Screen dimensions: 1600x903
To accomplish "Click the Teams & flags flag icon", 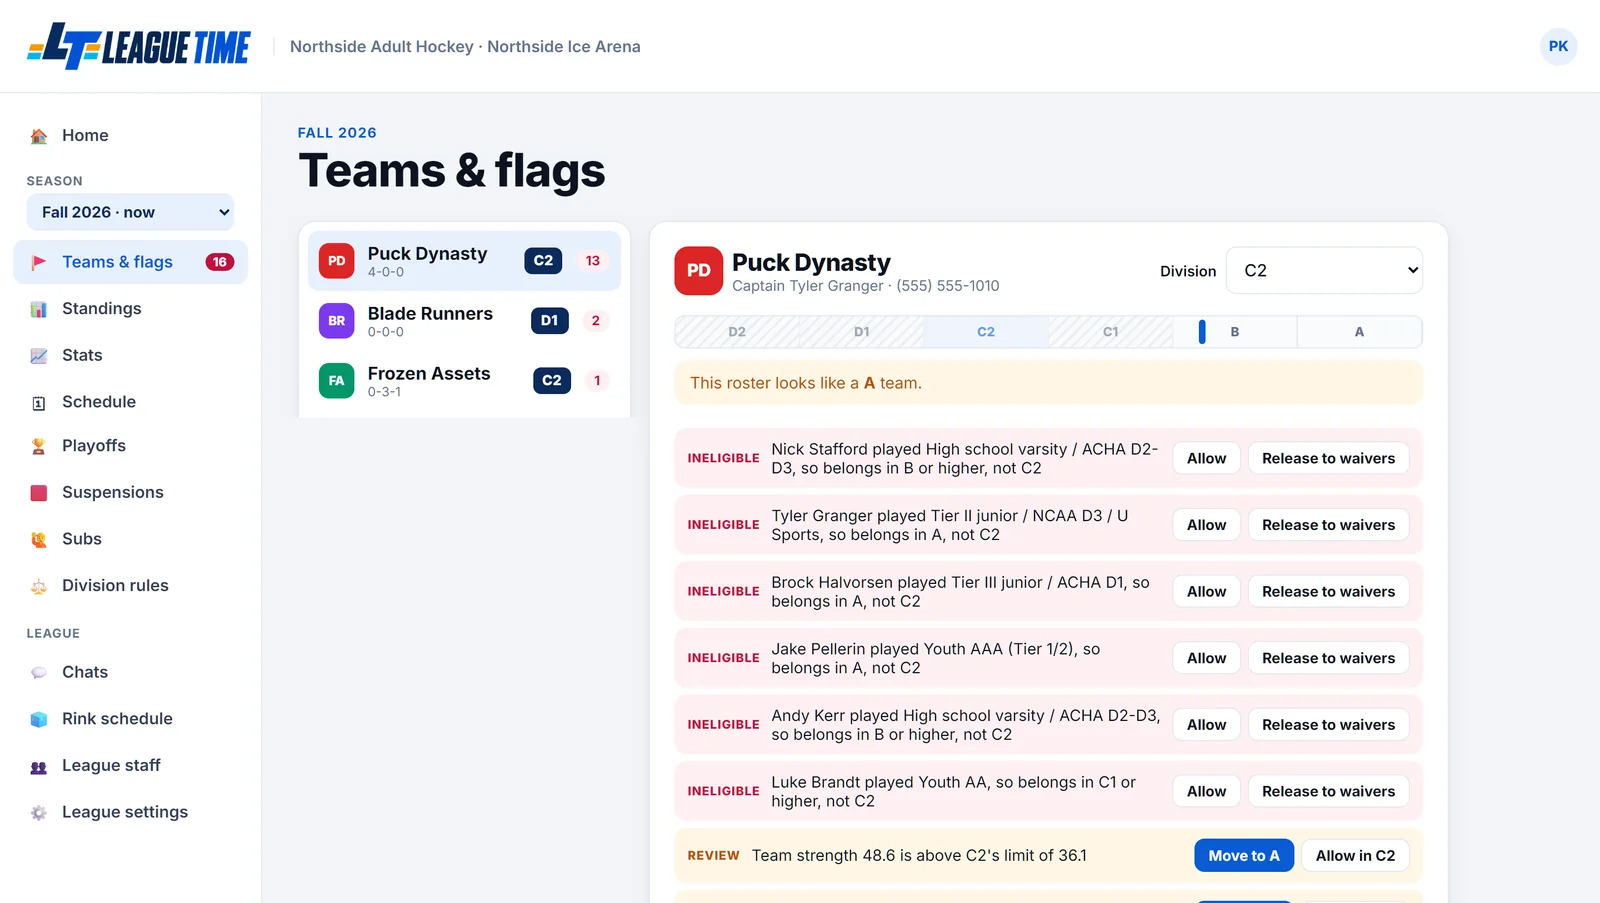I will click(39, 262).
